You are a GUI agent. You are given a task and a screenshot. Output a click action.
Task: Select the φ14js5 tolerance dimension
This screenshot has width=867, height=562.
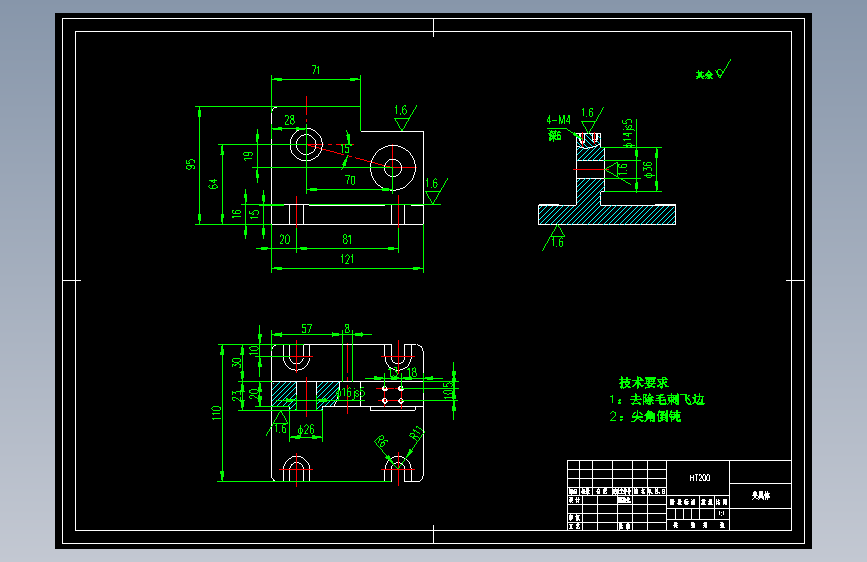pyautogui.click(x=628, y=133)
